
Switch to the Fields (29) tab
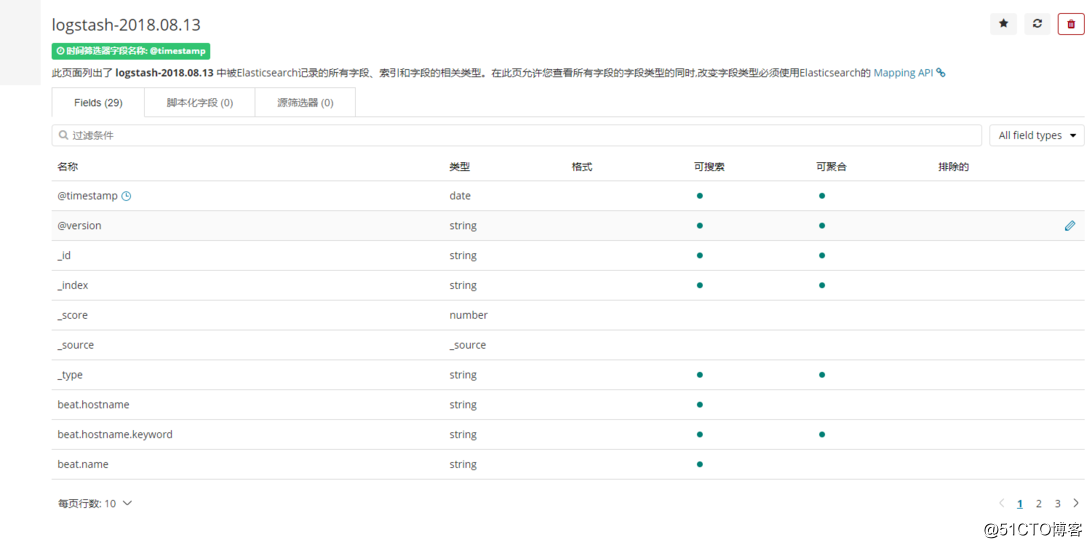pos(98,102)
